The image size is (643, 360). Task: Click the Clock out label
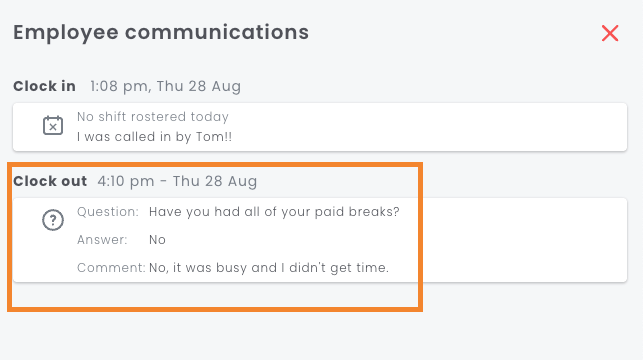(50, 181)
